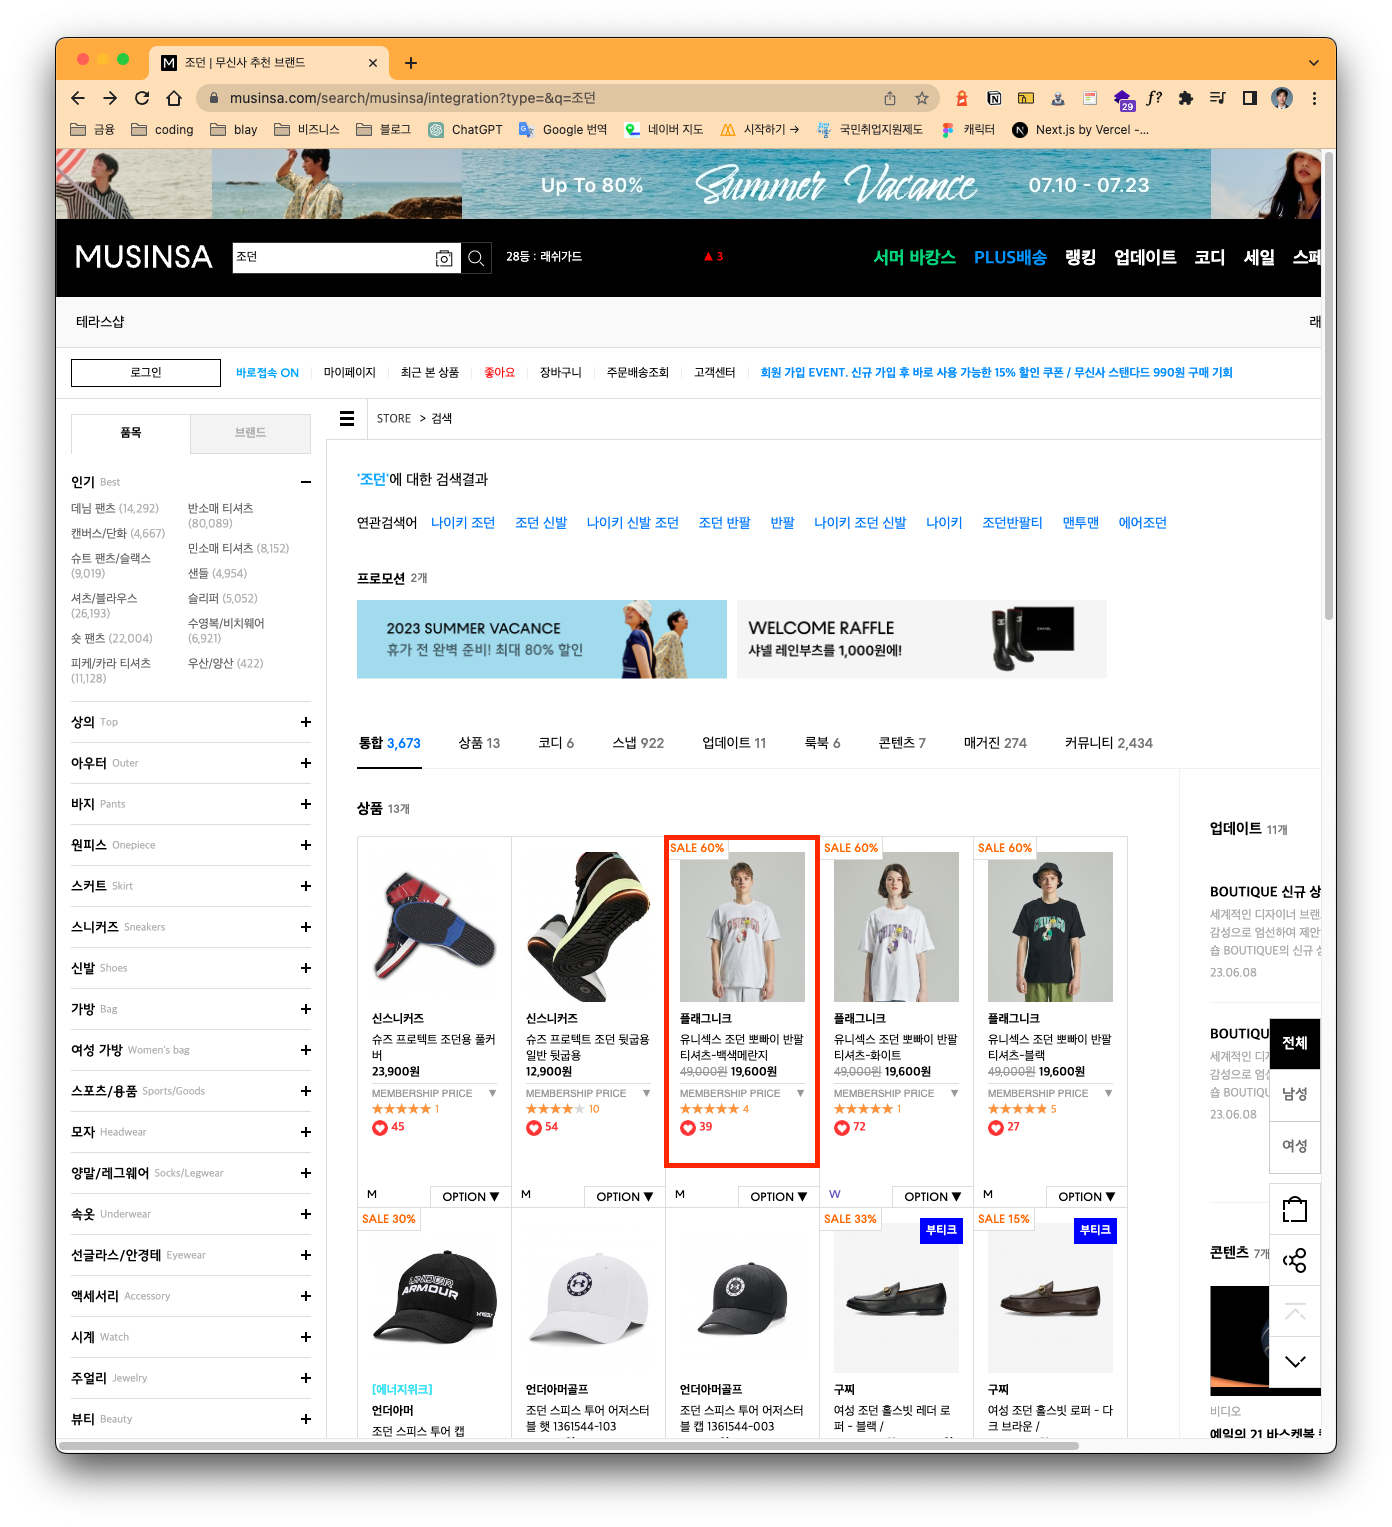Open the Chrome profile avatar icon
Screen dimensions: 1392x1527
click(x=1282, y=98)
